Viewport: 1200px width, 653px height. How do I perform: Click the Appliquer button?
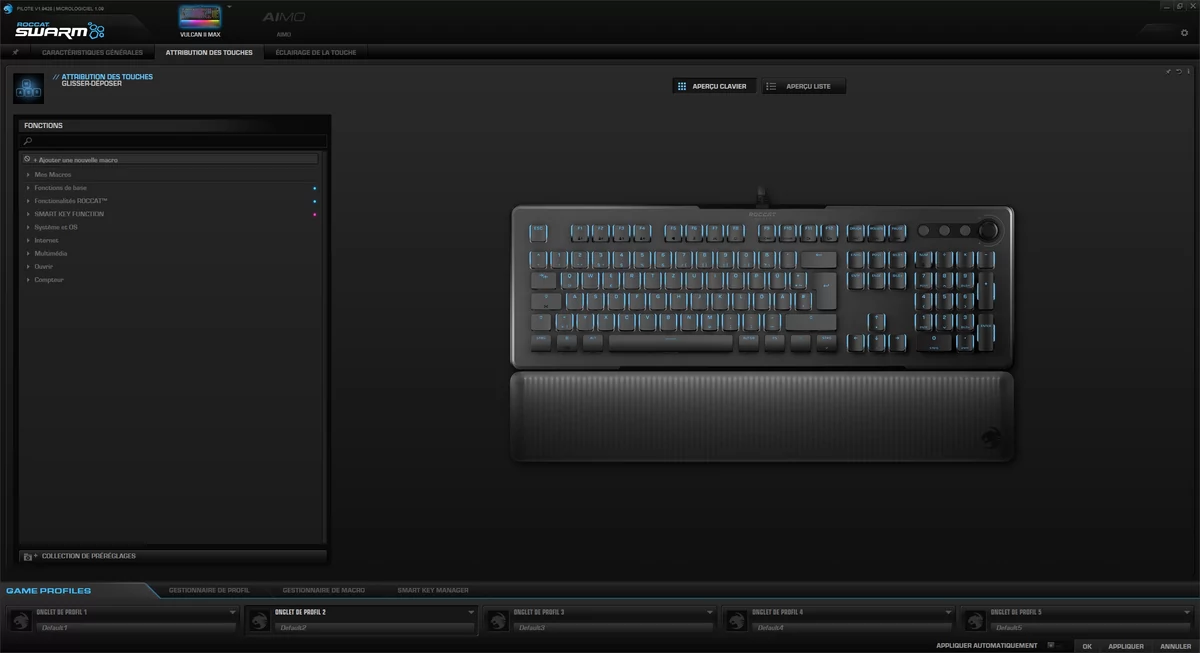(x=1126, y=646)
